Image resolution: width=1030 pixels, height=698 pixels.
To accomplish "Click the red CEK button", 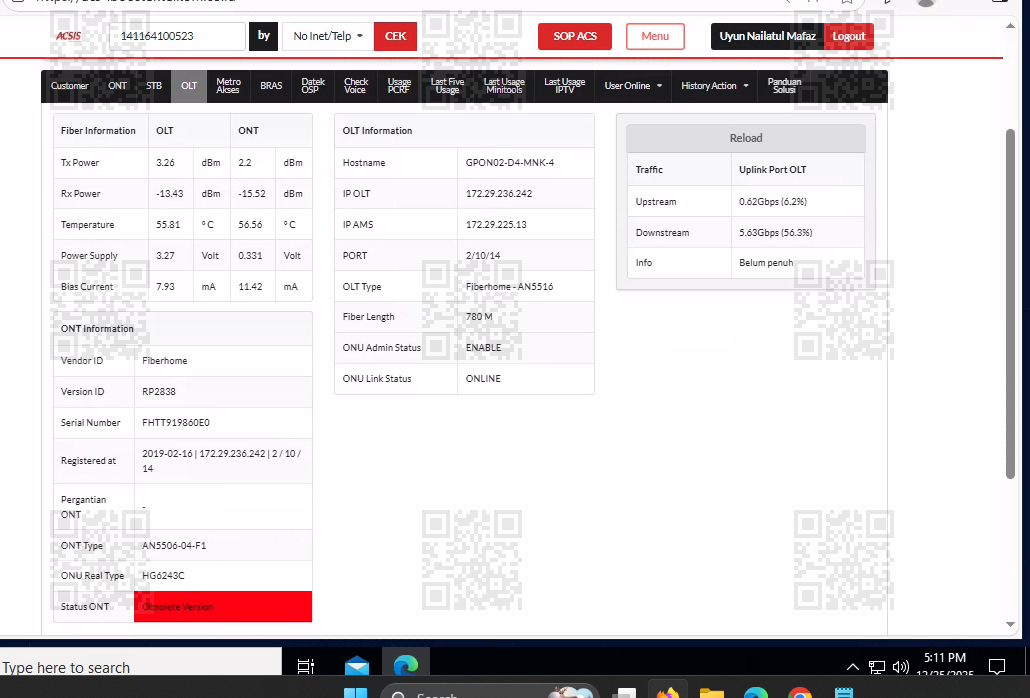I will [395, 36].
